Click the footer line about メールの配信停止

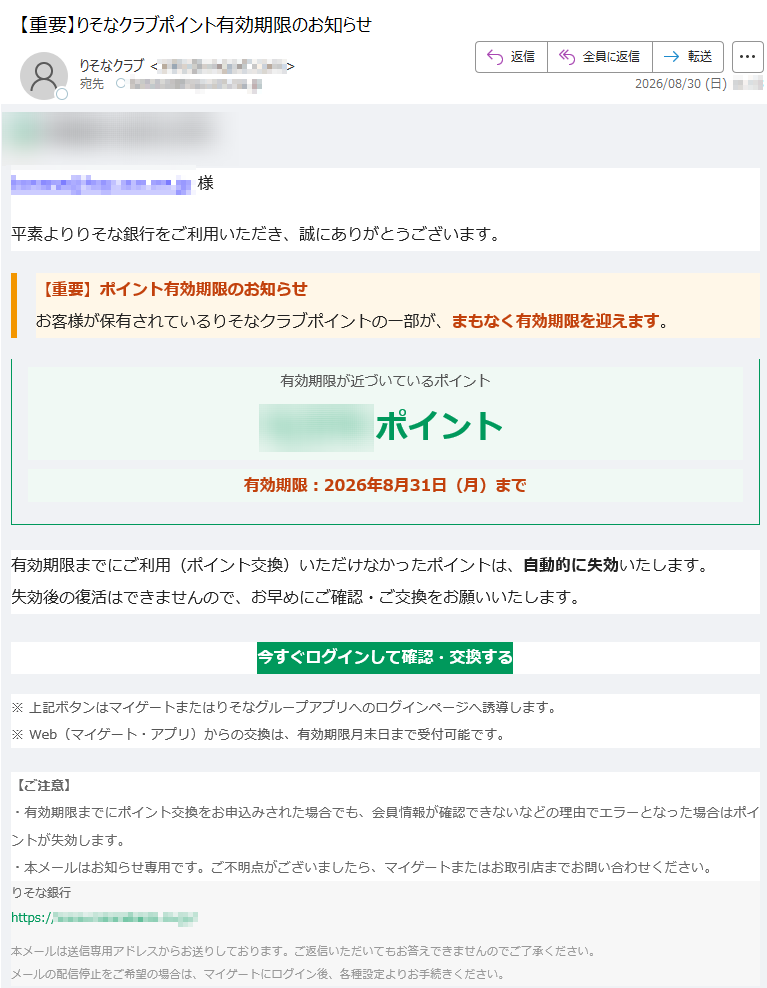tap(258, 974)
